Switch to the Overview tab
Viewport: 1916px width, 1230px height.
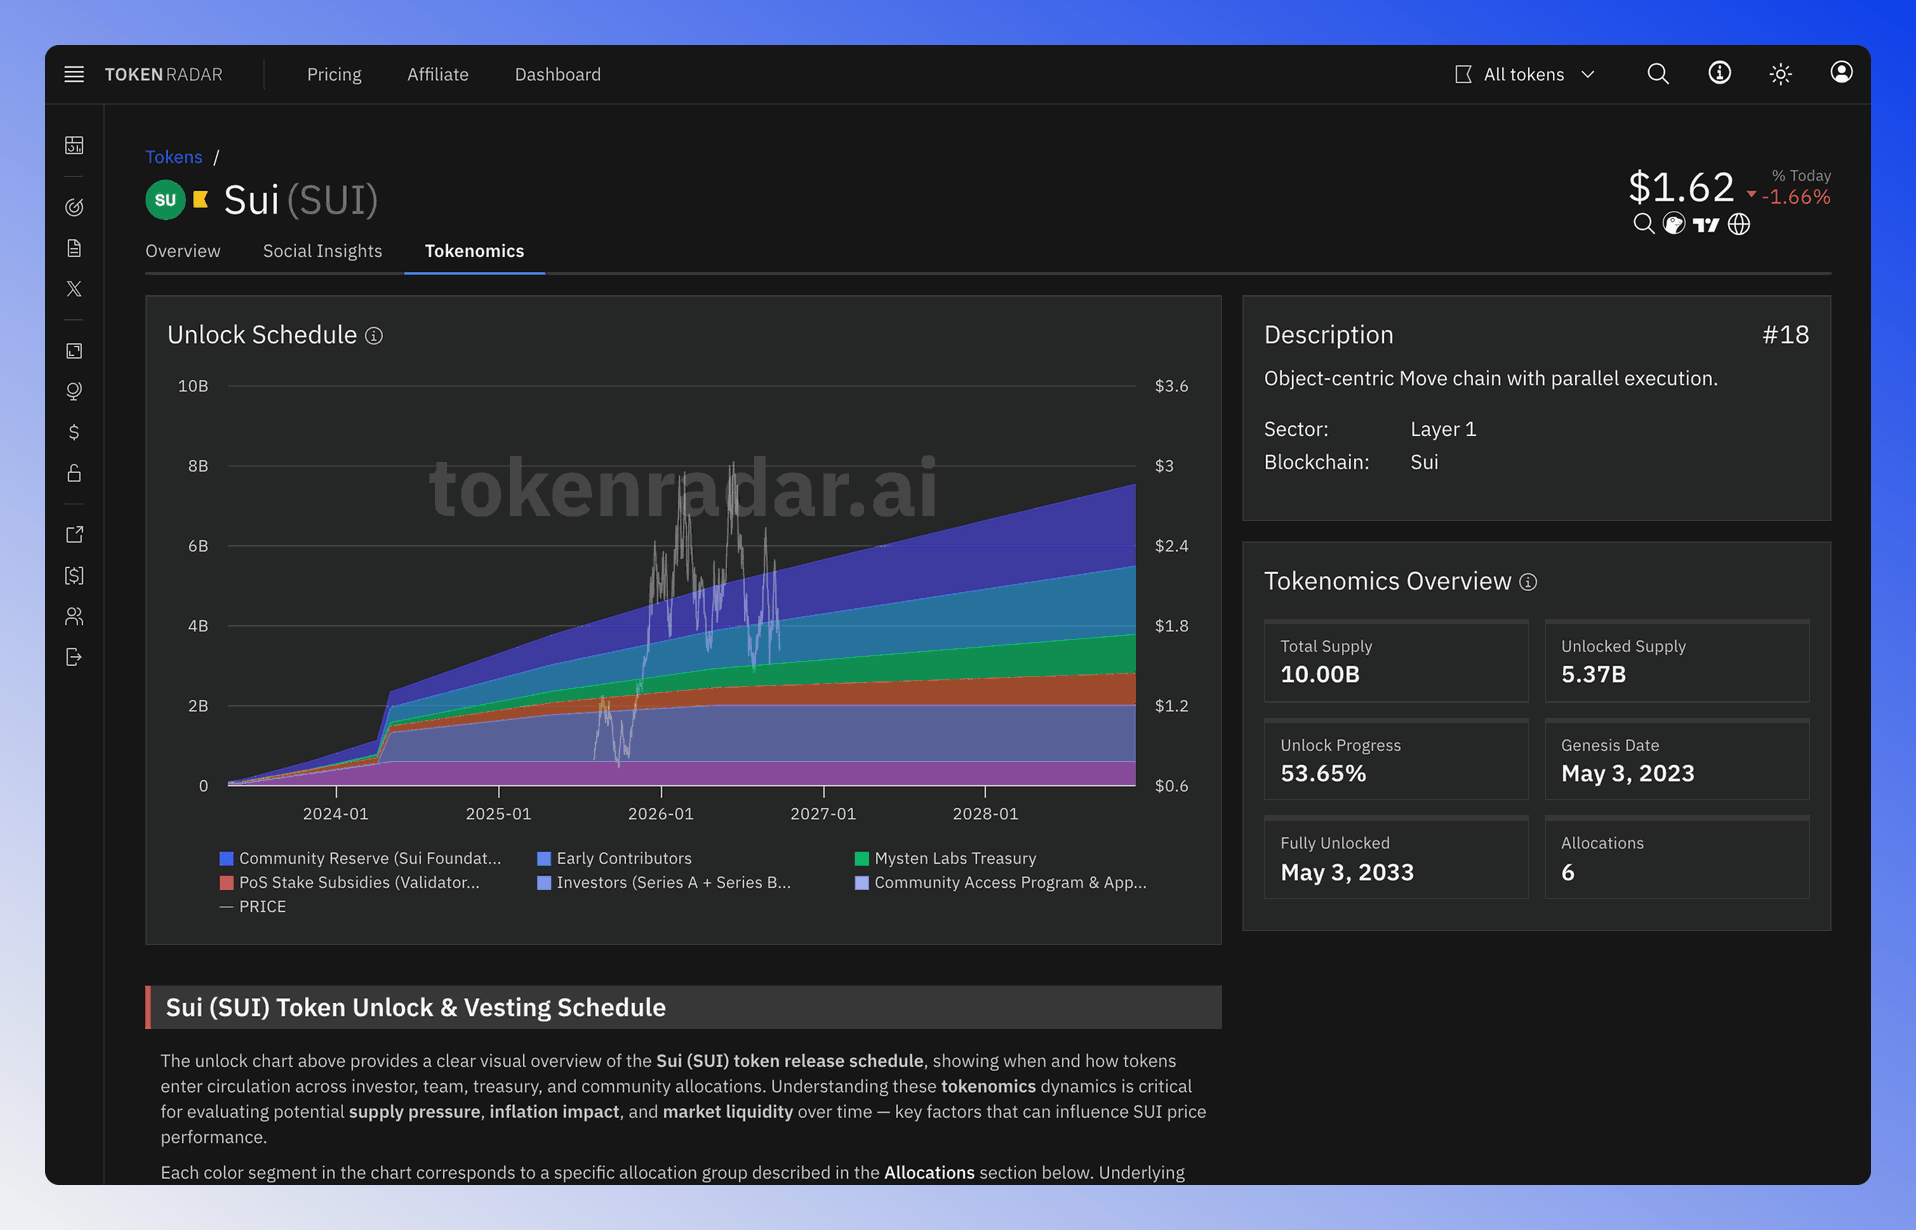click(183, 251)
